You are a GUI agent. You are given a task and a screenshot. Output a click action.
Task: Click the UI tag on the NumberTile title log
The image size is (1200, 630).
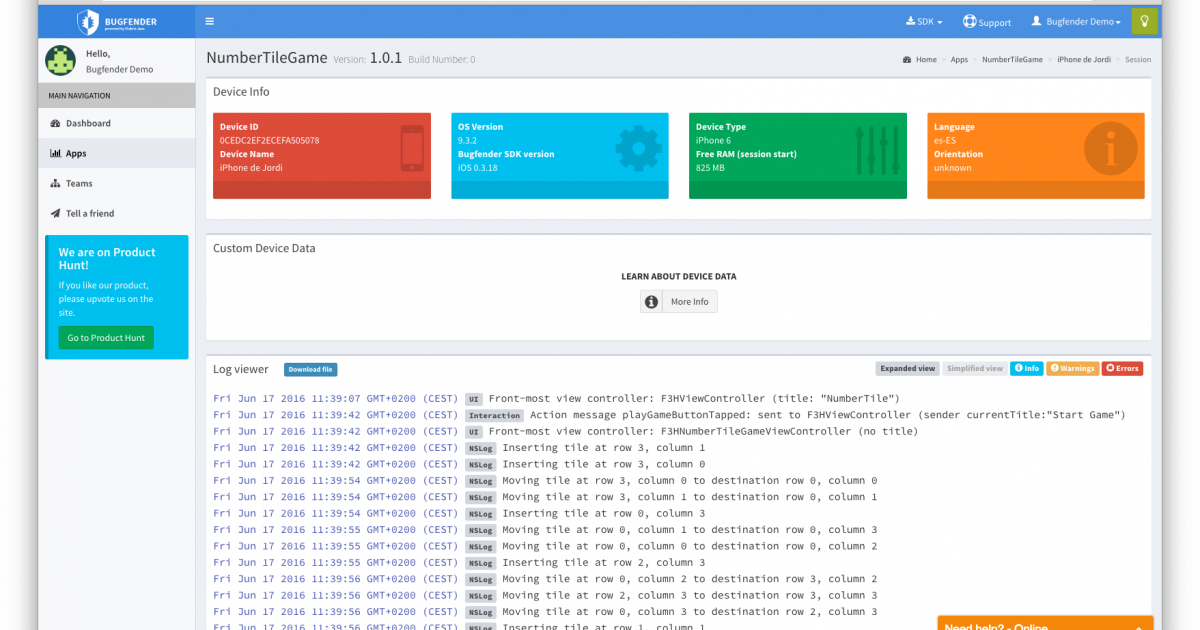click(474, 399)
